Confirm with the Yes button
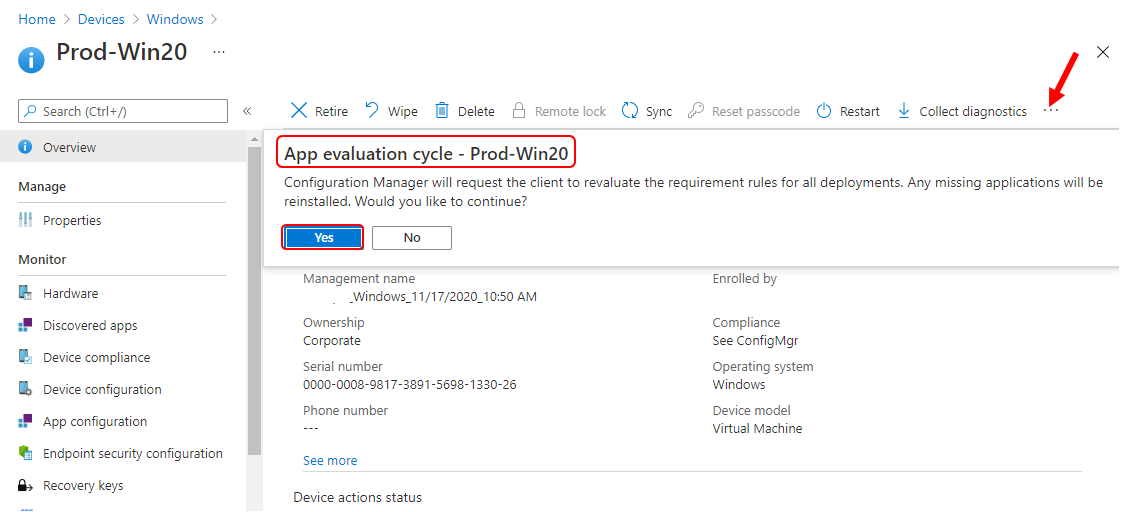The width and height of the screenshot is (1121, 512). click(324, 237)
